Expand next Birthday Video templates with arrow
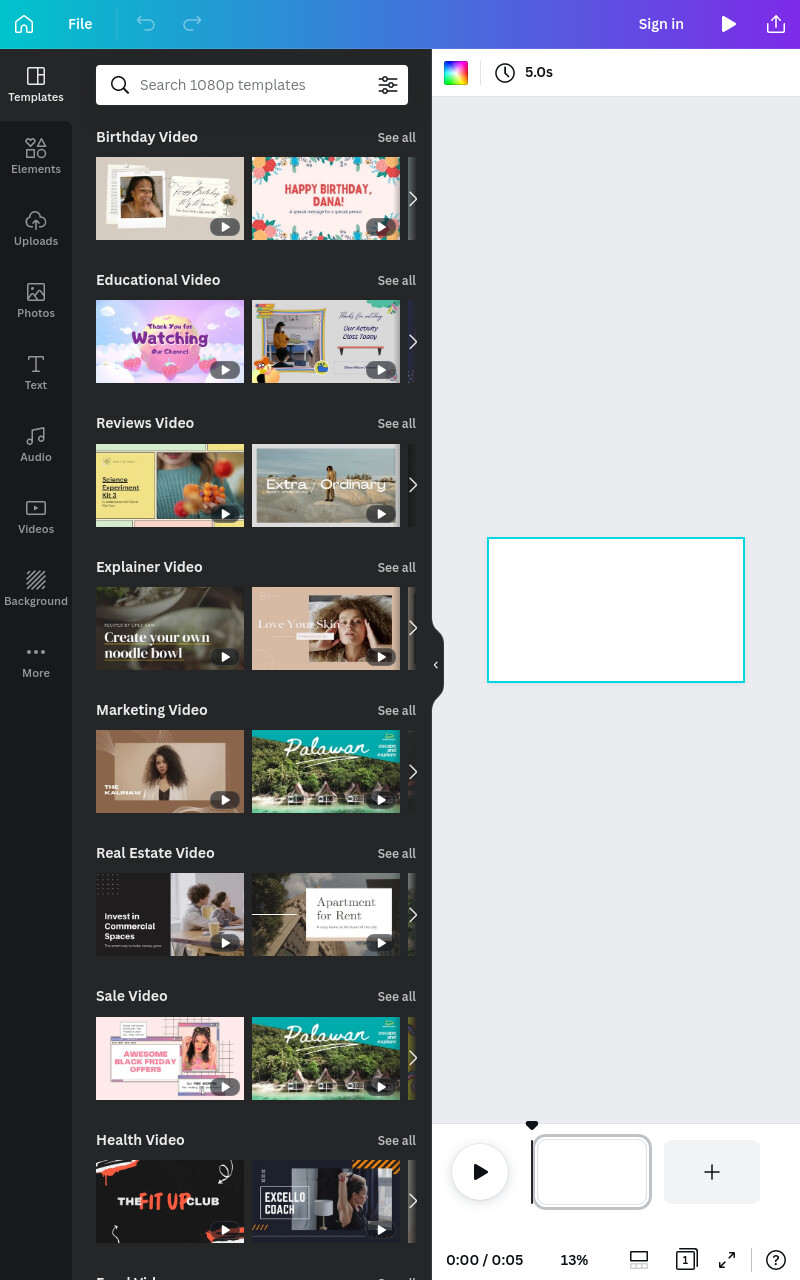The height and width of the screenshot is (1280, 800). (x=412, y=198)
